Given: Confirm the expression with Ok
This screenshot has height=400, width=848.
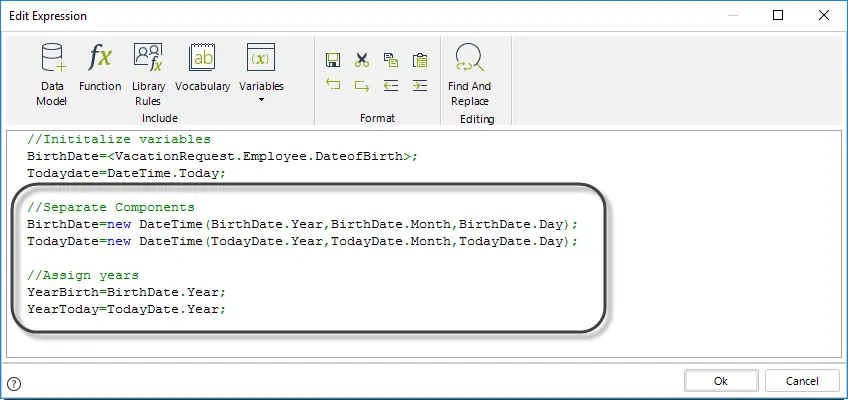Looking at the screenshot, I should (x=721, y=381).
